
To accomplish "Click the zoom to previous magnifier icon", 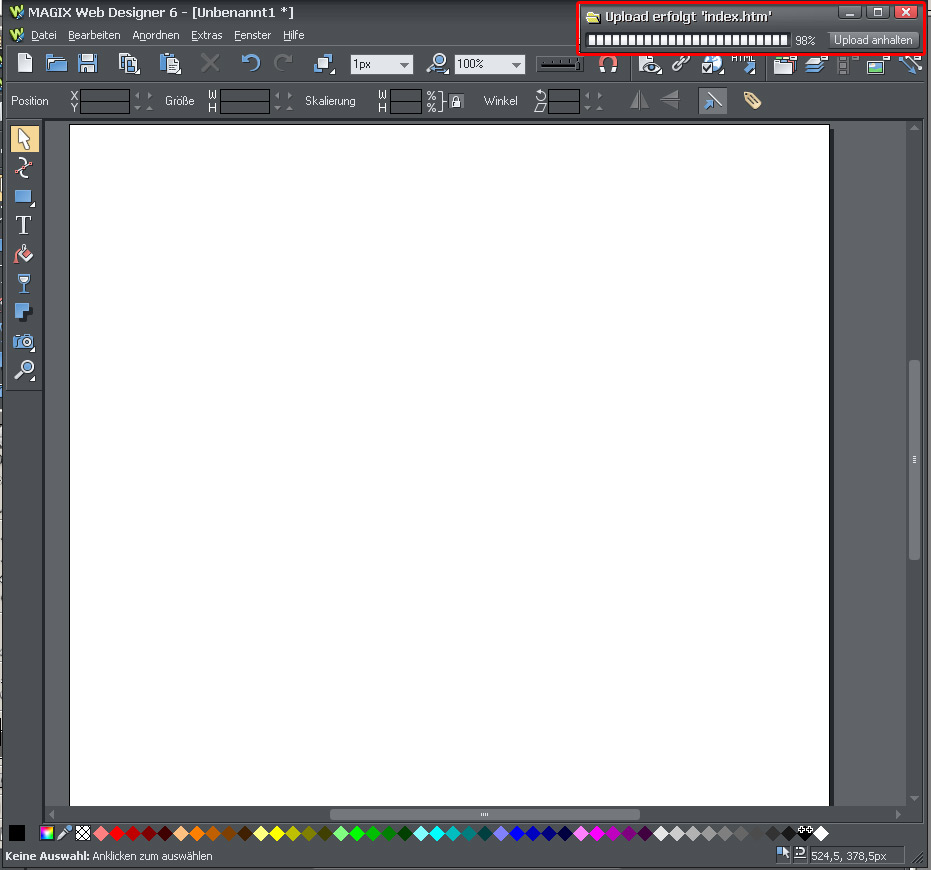I will 438,64.
